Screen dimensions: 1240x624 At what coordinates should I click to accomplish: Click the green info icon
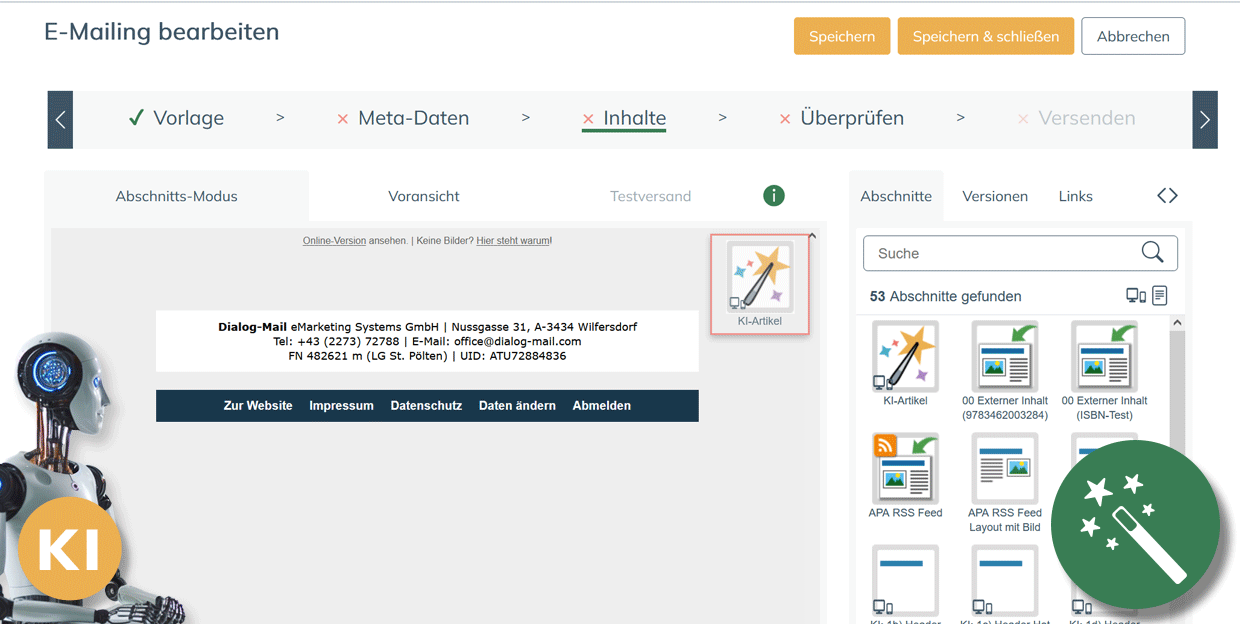773,196
